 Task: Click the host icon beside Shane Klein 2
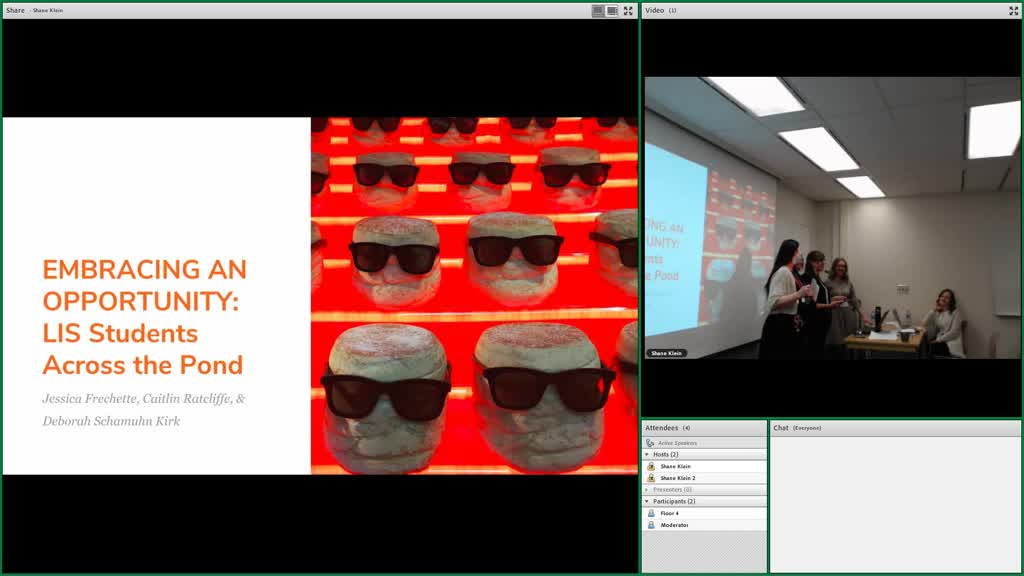tap(651, 478)
